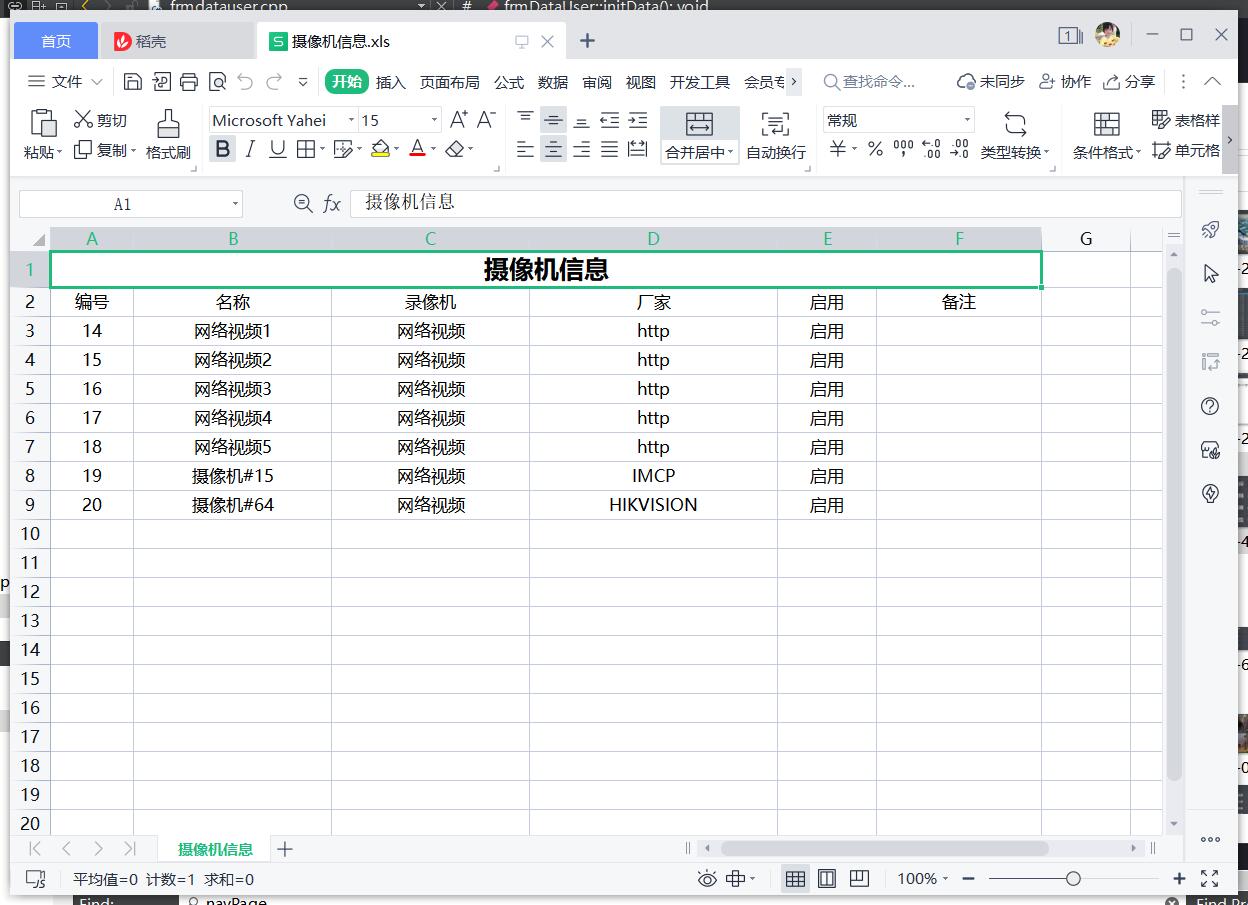
Task: Apply percent style with % icon
Action: point(875,149)
